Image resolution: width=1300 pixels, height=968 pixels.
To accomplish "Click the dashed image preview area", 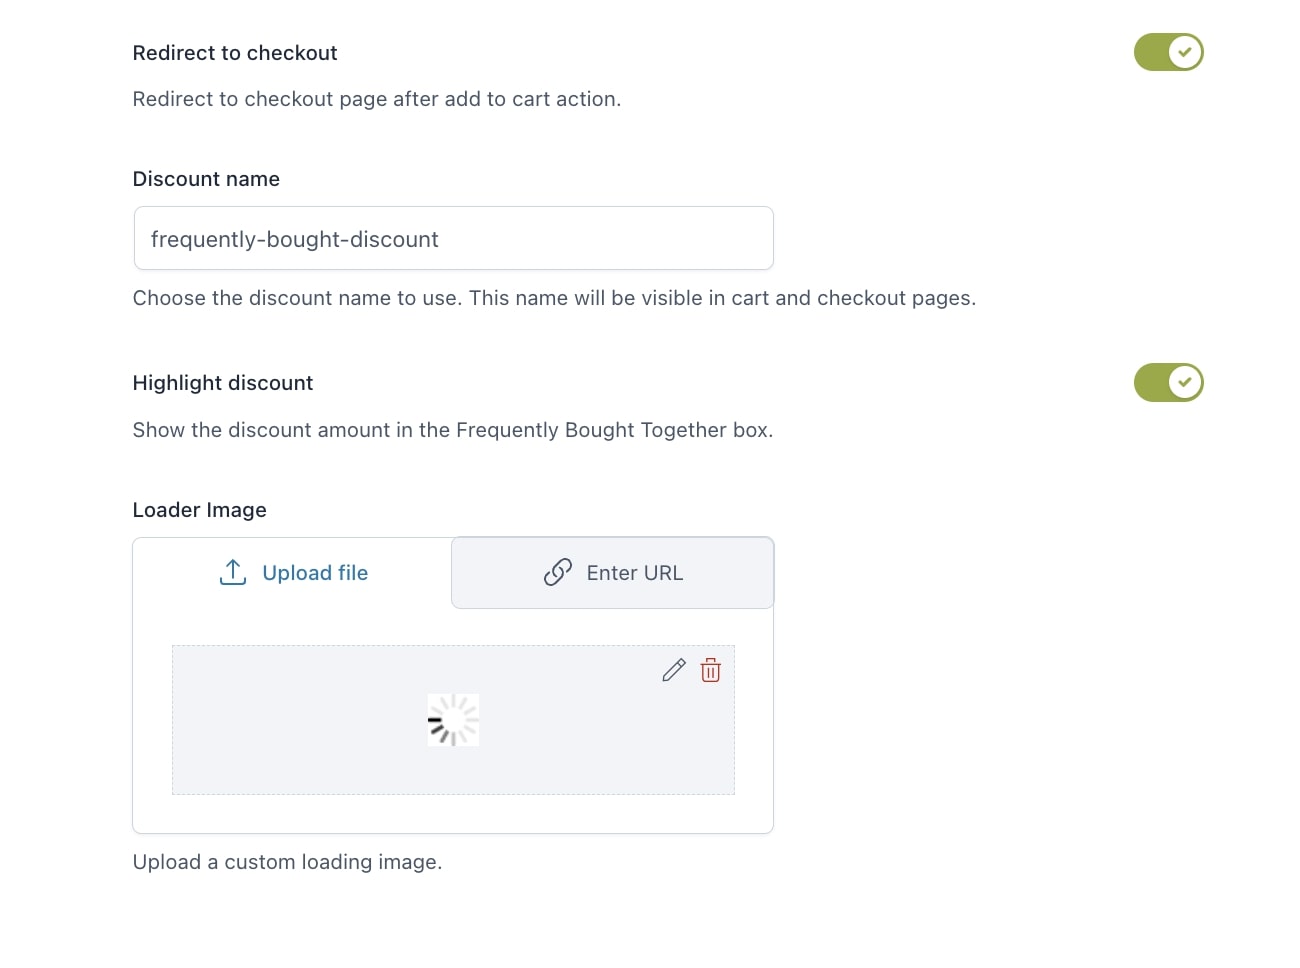I will pos(453,720).
